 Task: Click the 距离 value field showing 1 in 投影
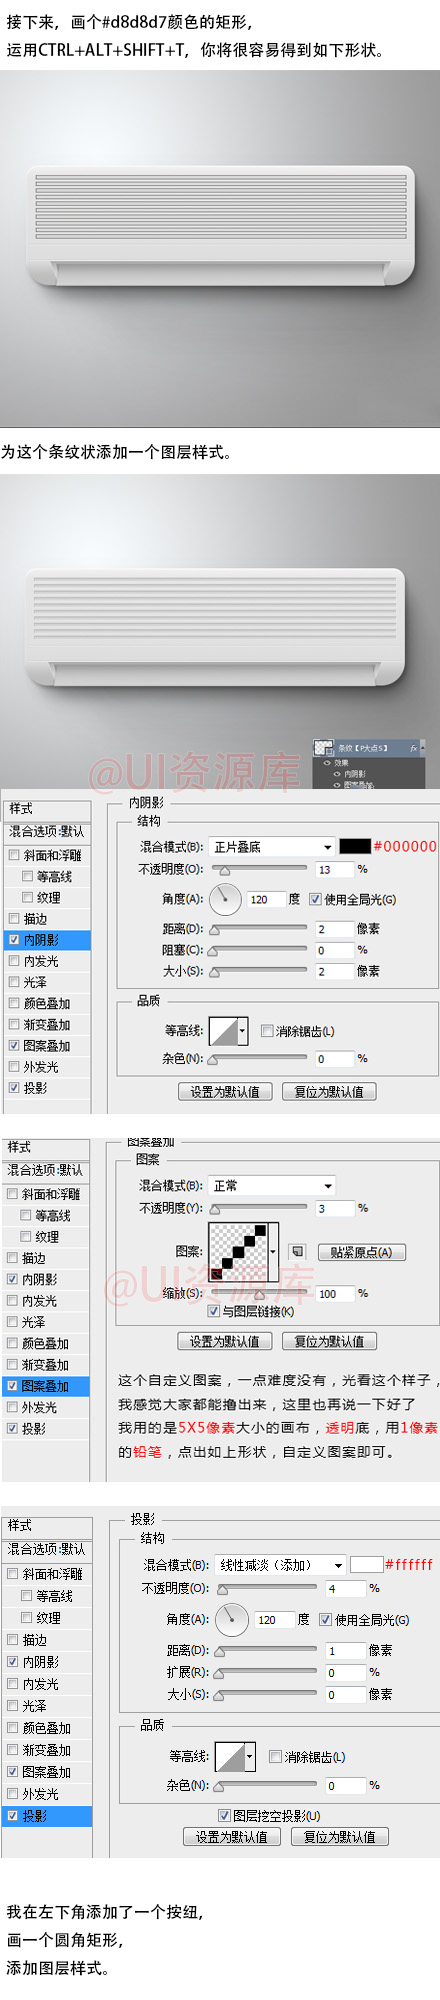[x=345, y=1651]
